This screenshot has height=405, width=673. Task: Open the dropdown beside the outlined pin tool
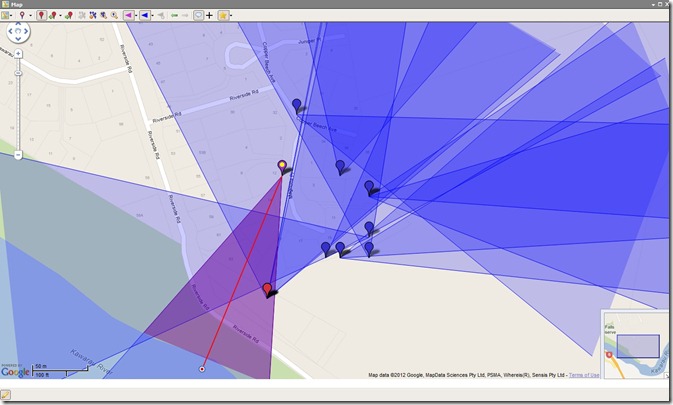click(30, 15)
